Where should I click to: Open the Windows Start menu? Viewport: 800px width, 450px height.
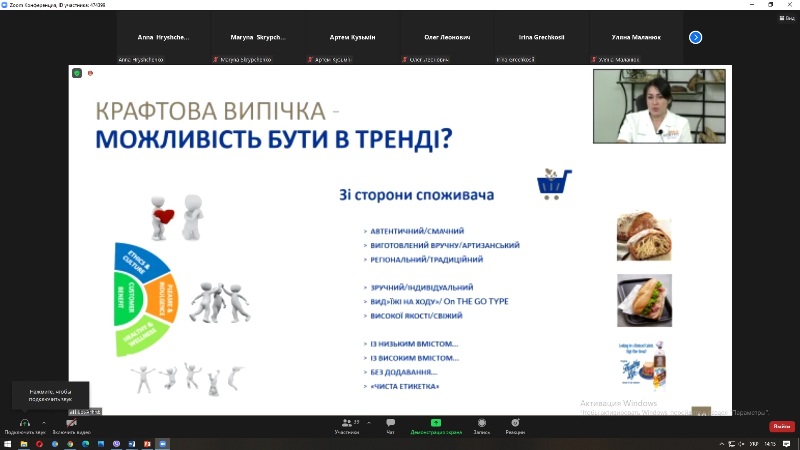click(7, 444)
